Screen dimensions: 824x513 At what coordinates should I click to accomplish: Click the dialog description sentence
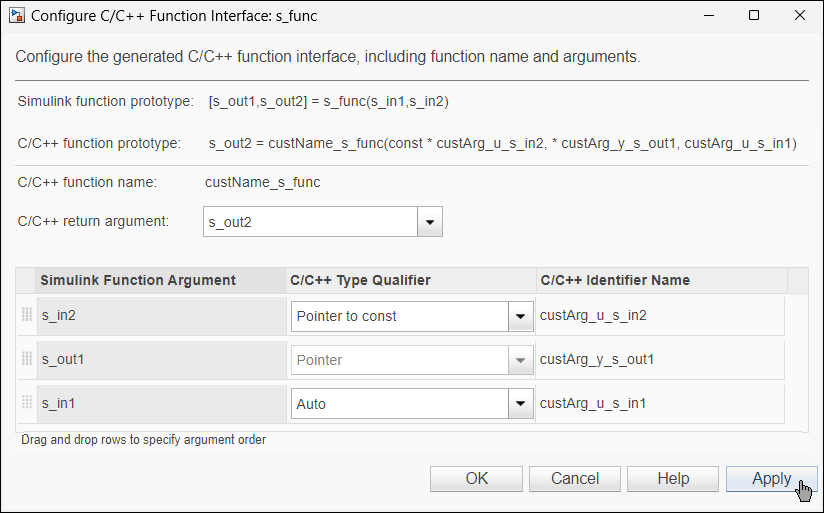(328, 56)
